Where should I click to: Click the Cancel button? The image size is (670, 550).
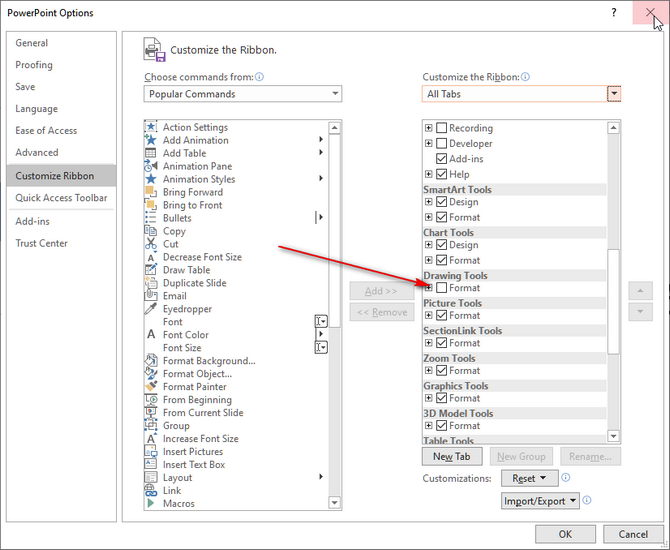[x=633, y=534]
